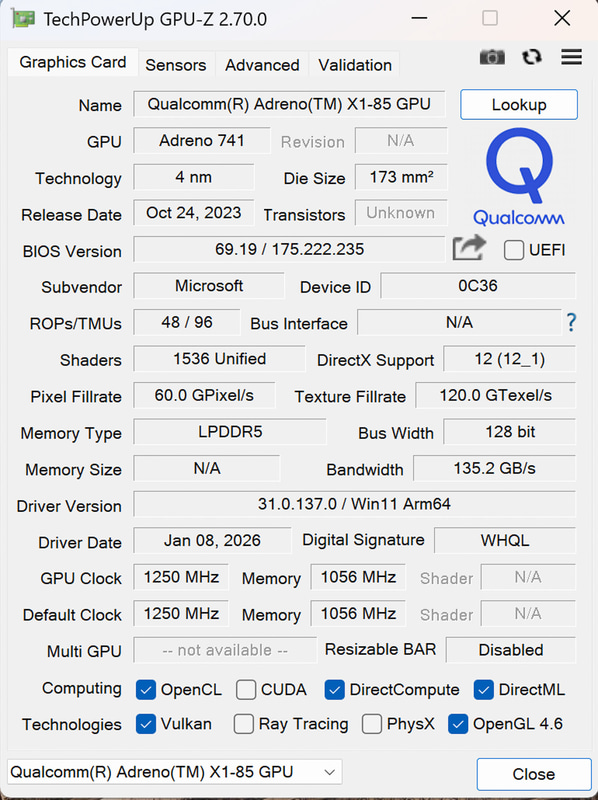This screenshot has height=800, width=598.
Task: Click the Device ID value 0C36
Action: pos(478,286)
